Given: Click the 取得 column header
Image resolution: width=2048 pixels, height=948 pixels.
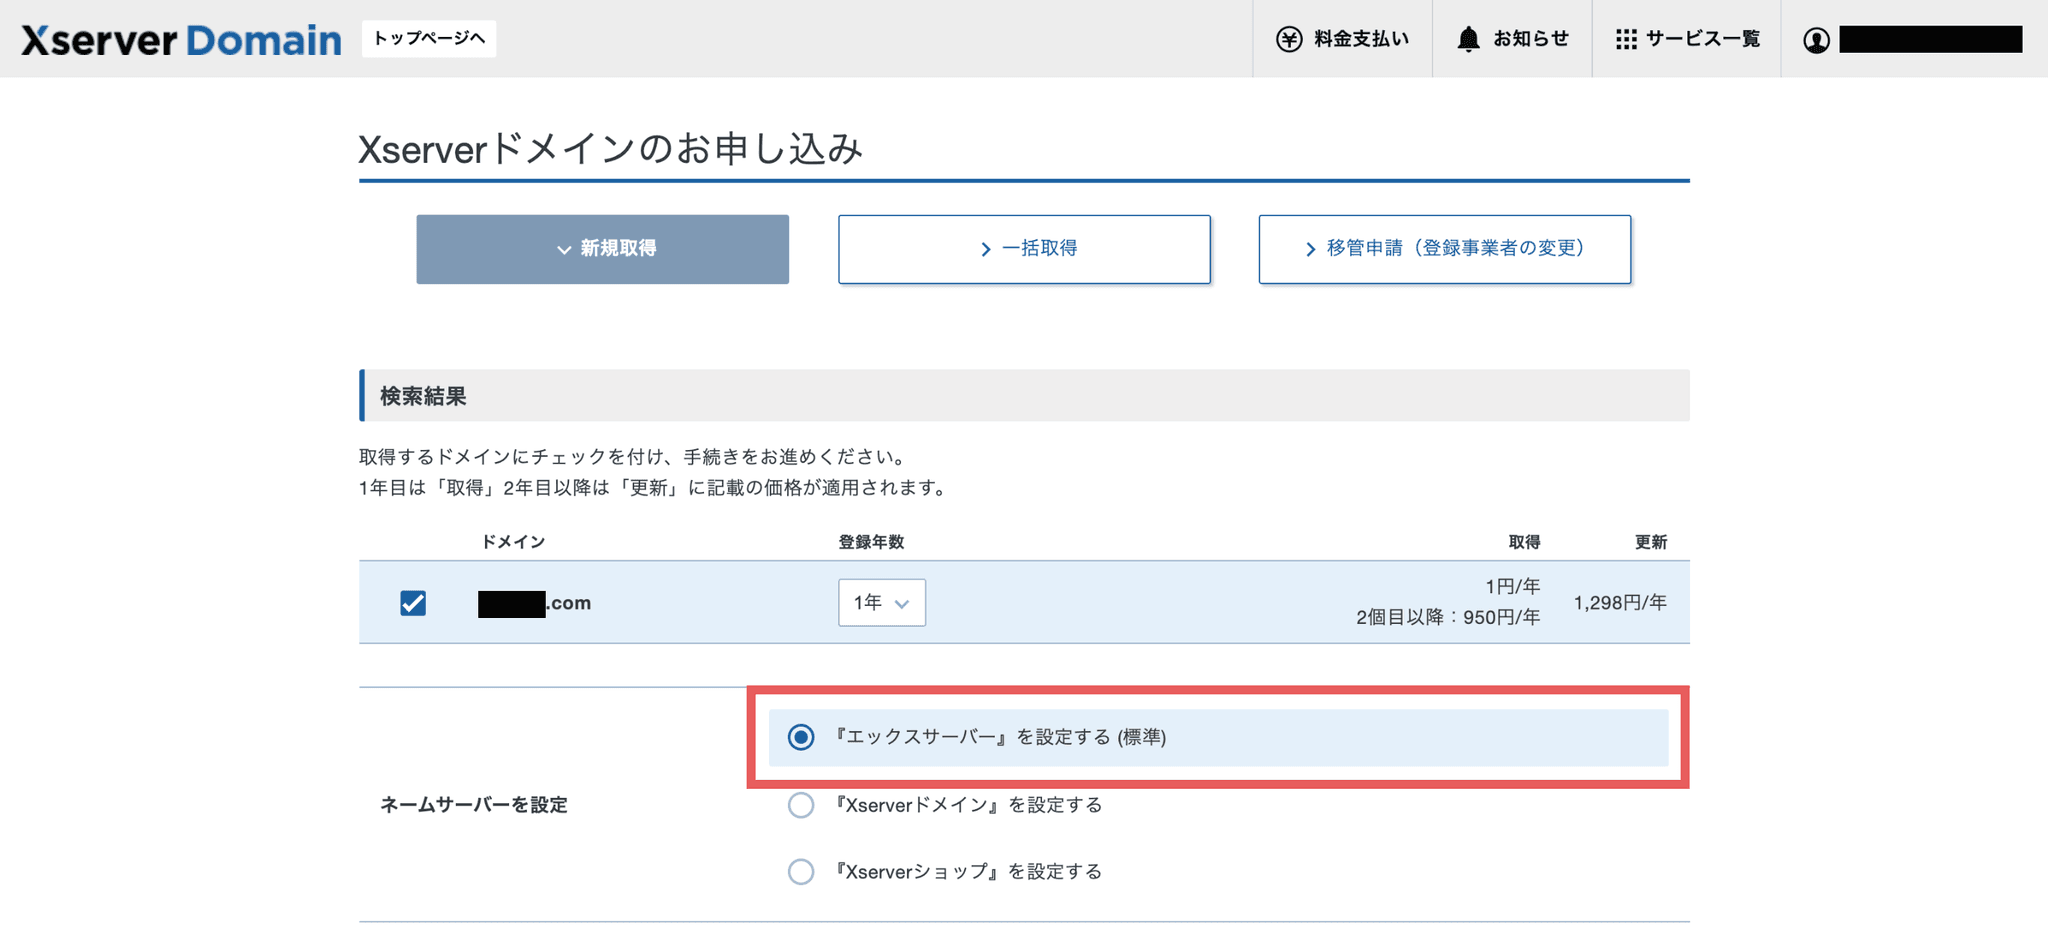Looking at the screenshot, I should pyautogui.click(x=1524, y=542).
